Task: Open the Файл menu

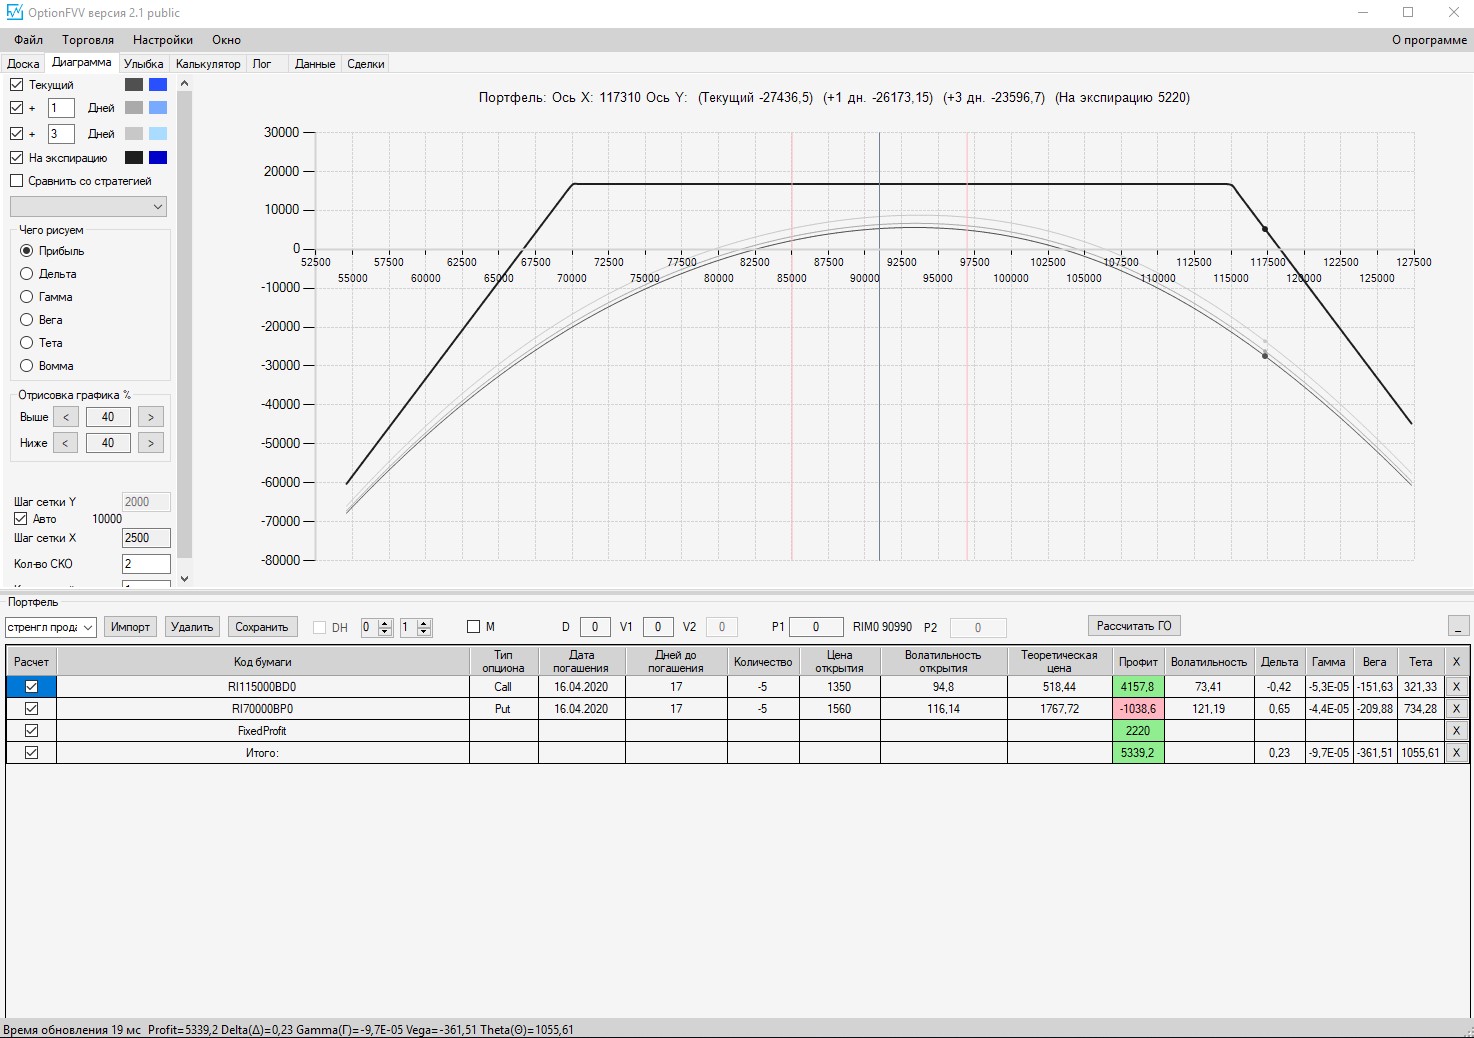Action: pyautogui.click(x=28, y=40)
